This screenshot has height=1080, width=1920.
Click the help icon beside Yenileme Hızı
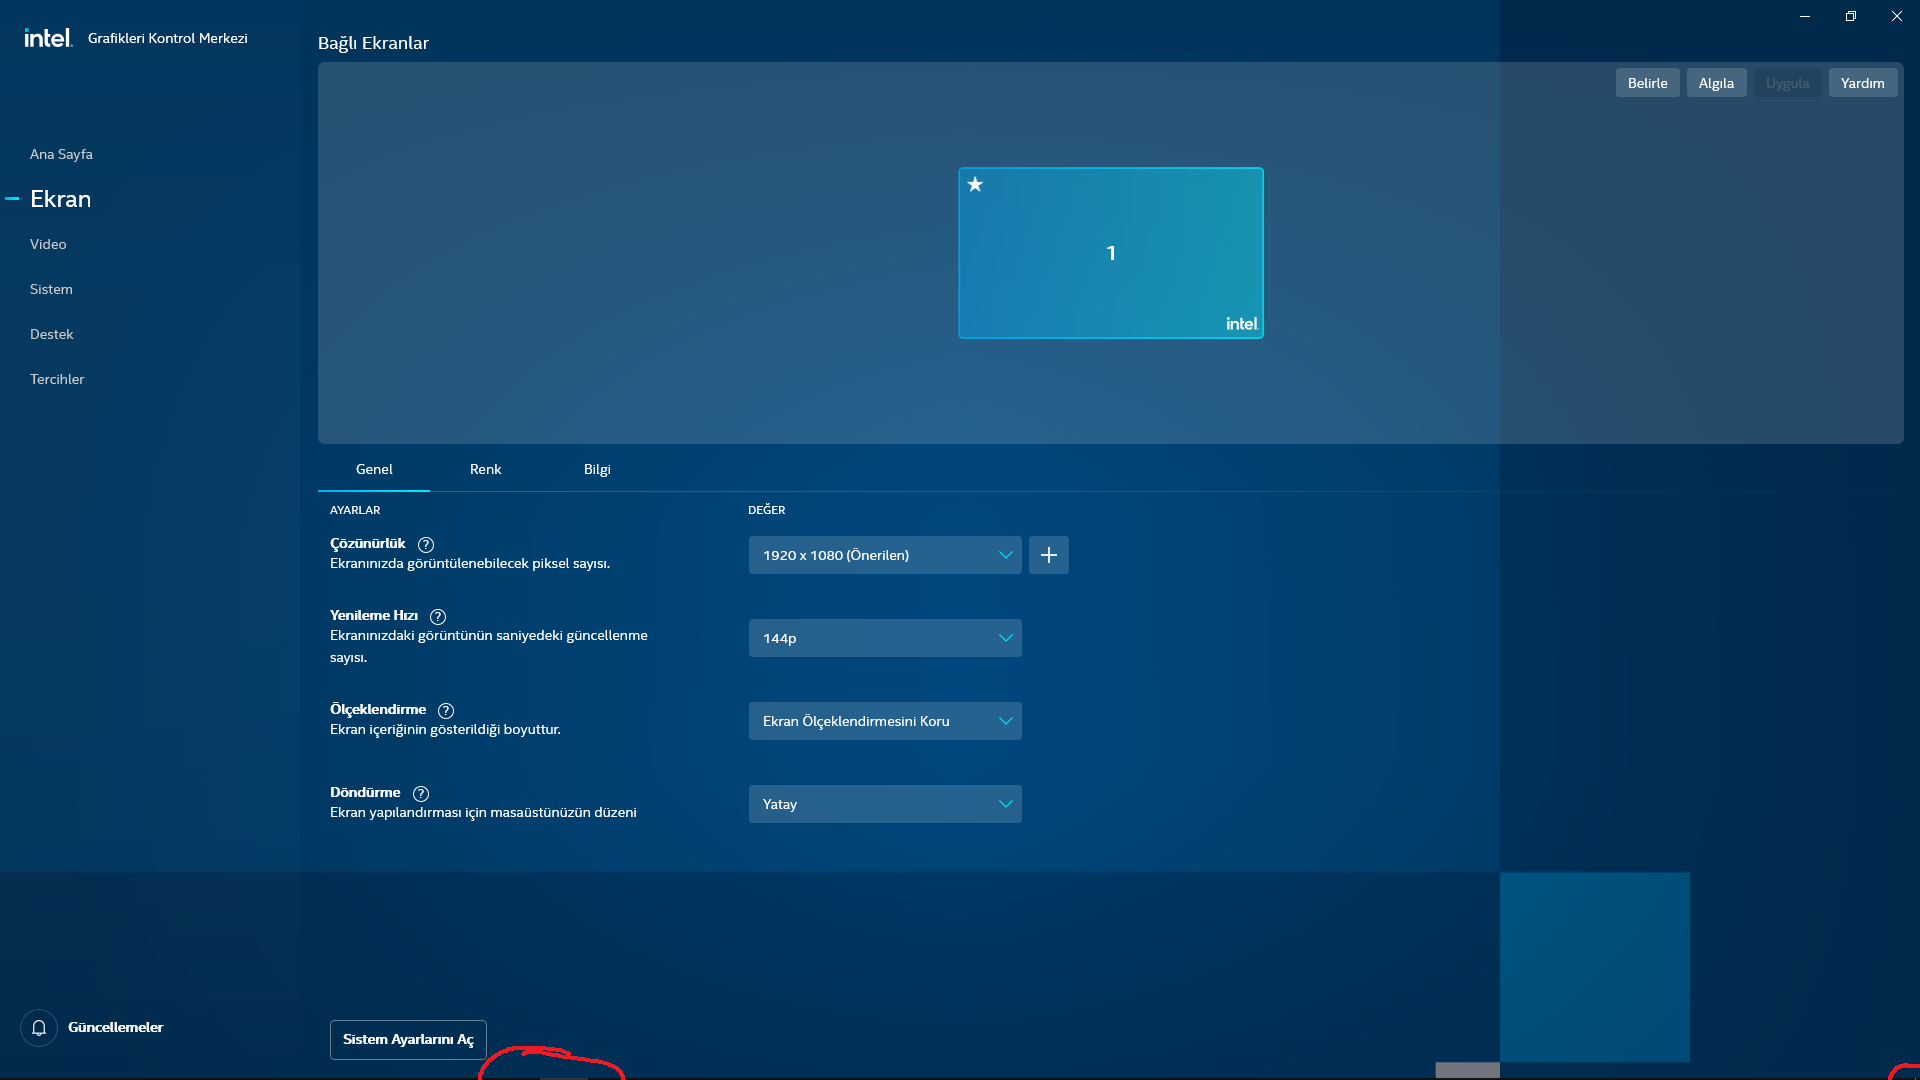[x=438, y=617]
